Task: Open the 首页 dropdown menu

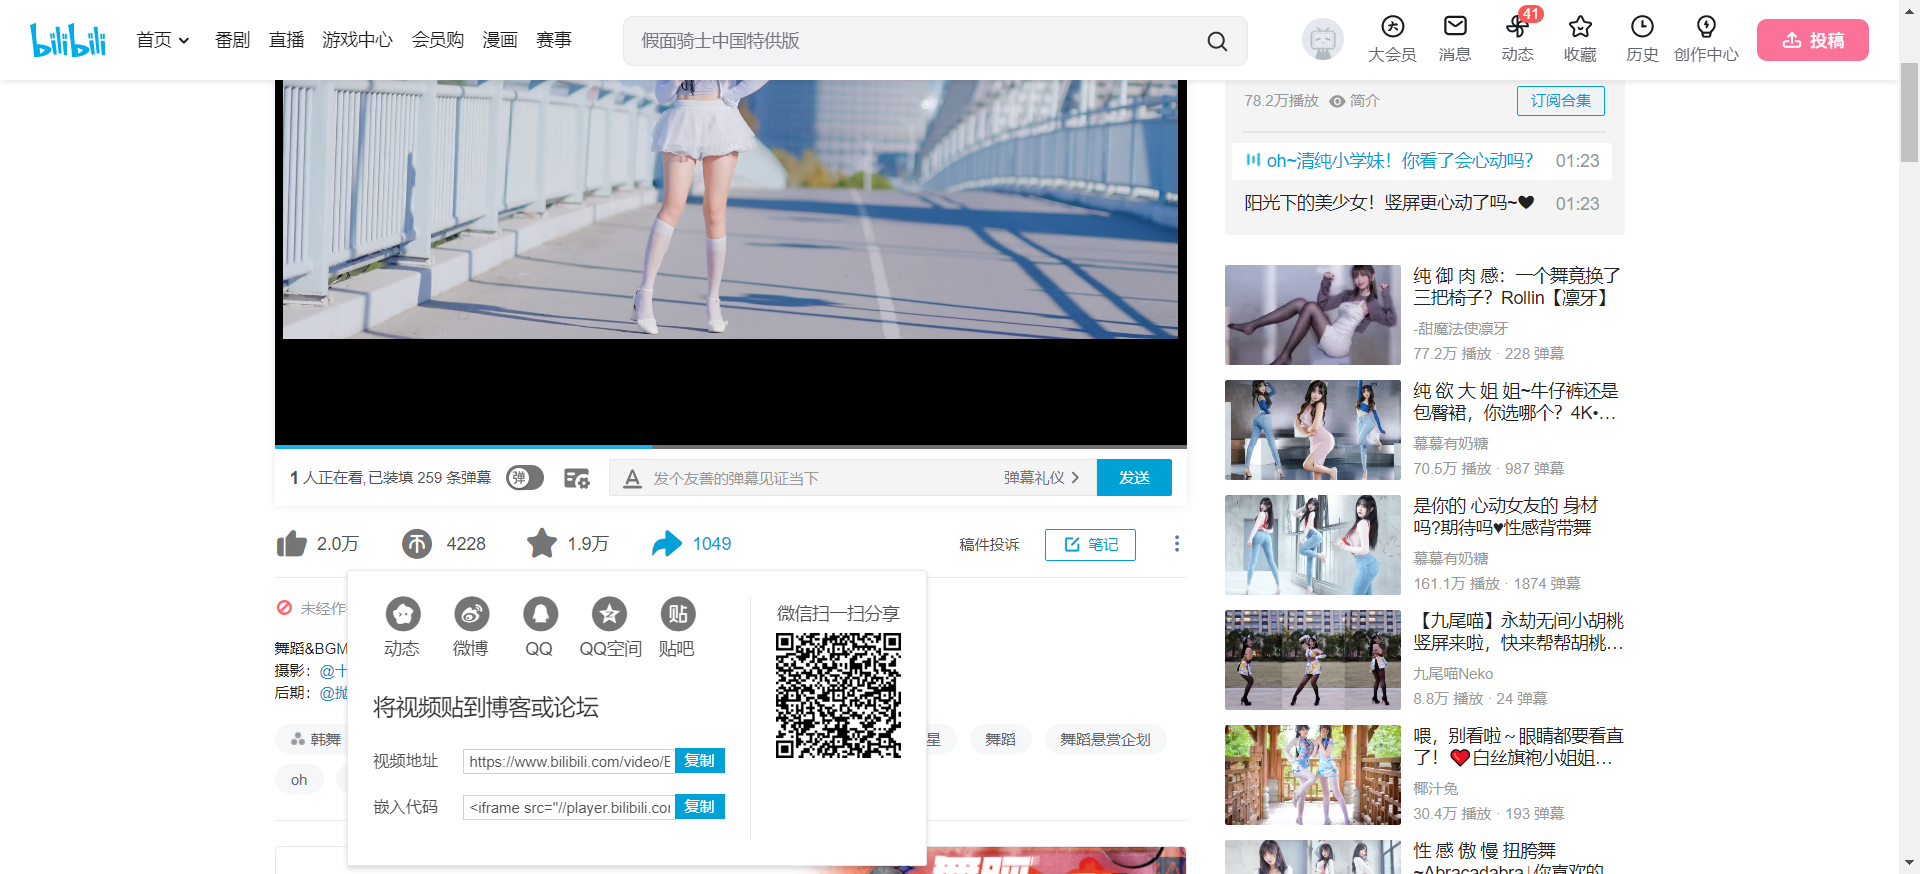Action: [163, 40]
